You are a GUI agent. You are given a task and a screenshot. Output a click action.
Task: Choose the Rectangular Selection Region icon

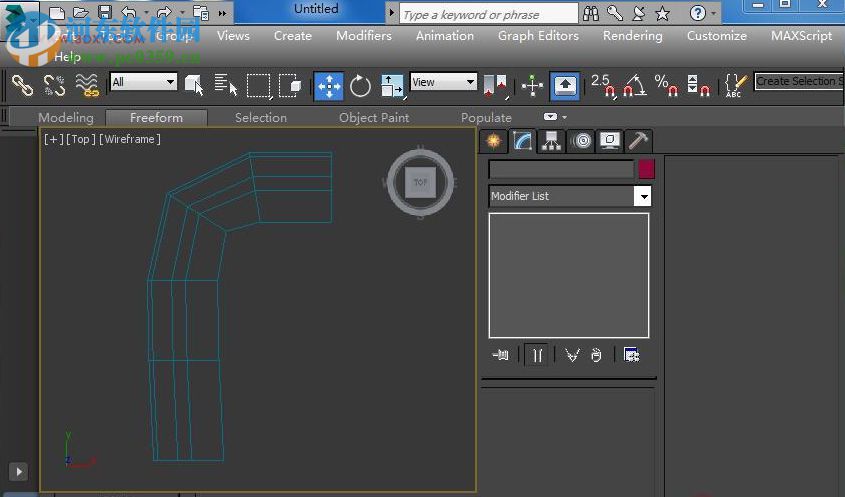(x=259, y=86)
